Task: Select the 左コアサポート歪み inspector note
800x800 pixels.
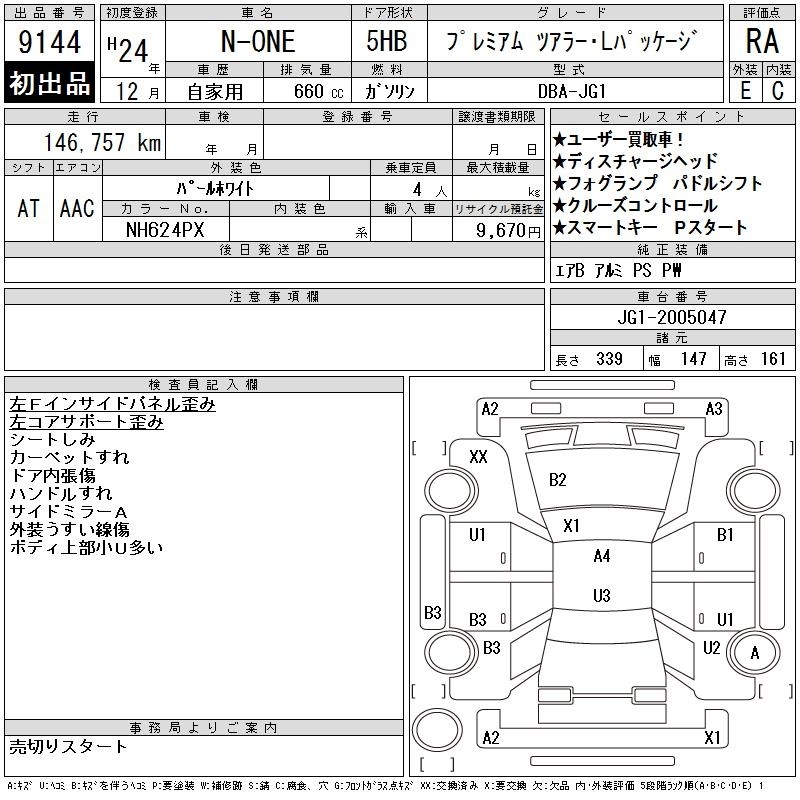Action: point(86,422)
